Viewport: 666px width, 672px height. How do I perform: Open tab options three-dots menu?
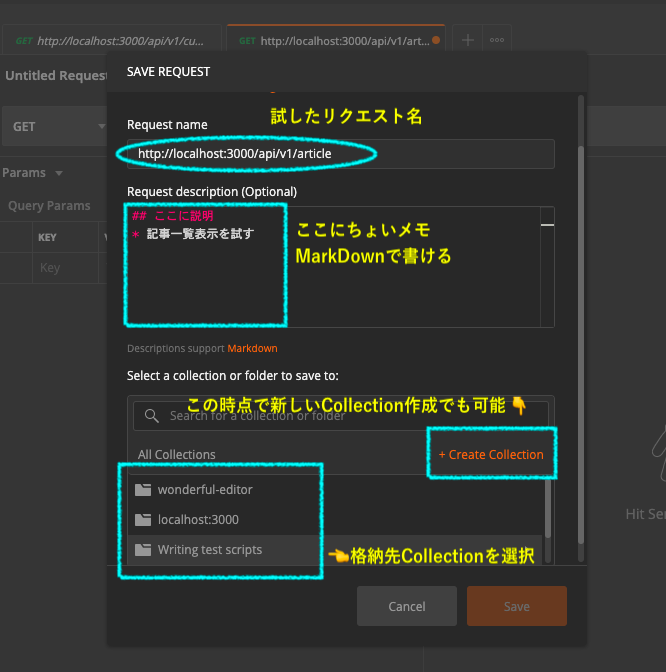tap(497, 40)
